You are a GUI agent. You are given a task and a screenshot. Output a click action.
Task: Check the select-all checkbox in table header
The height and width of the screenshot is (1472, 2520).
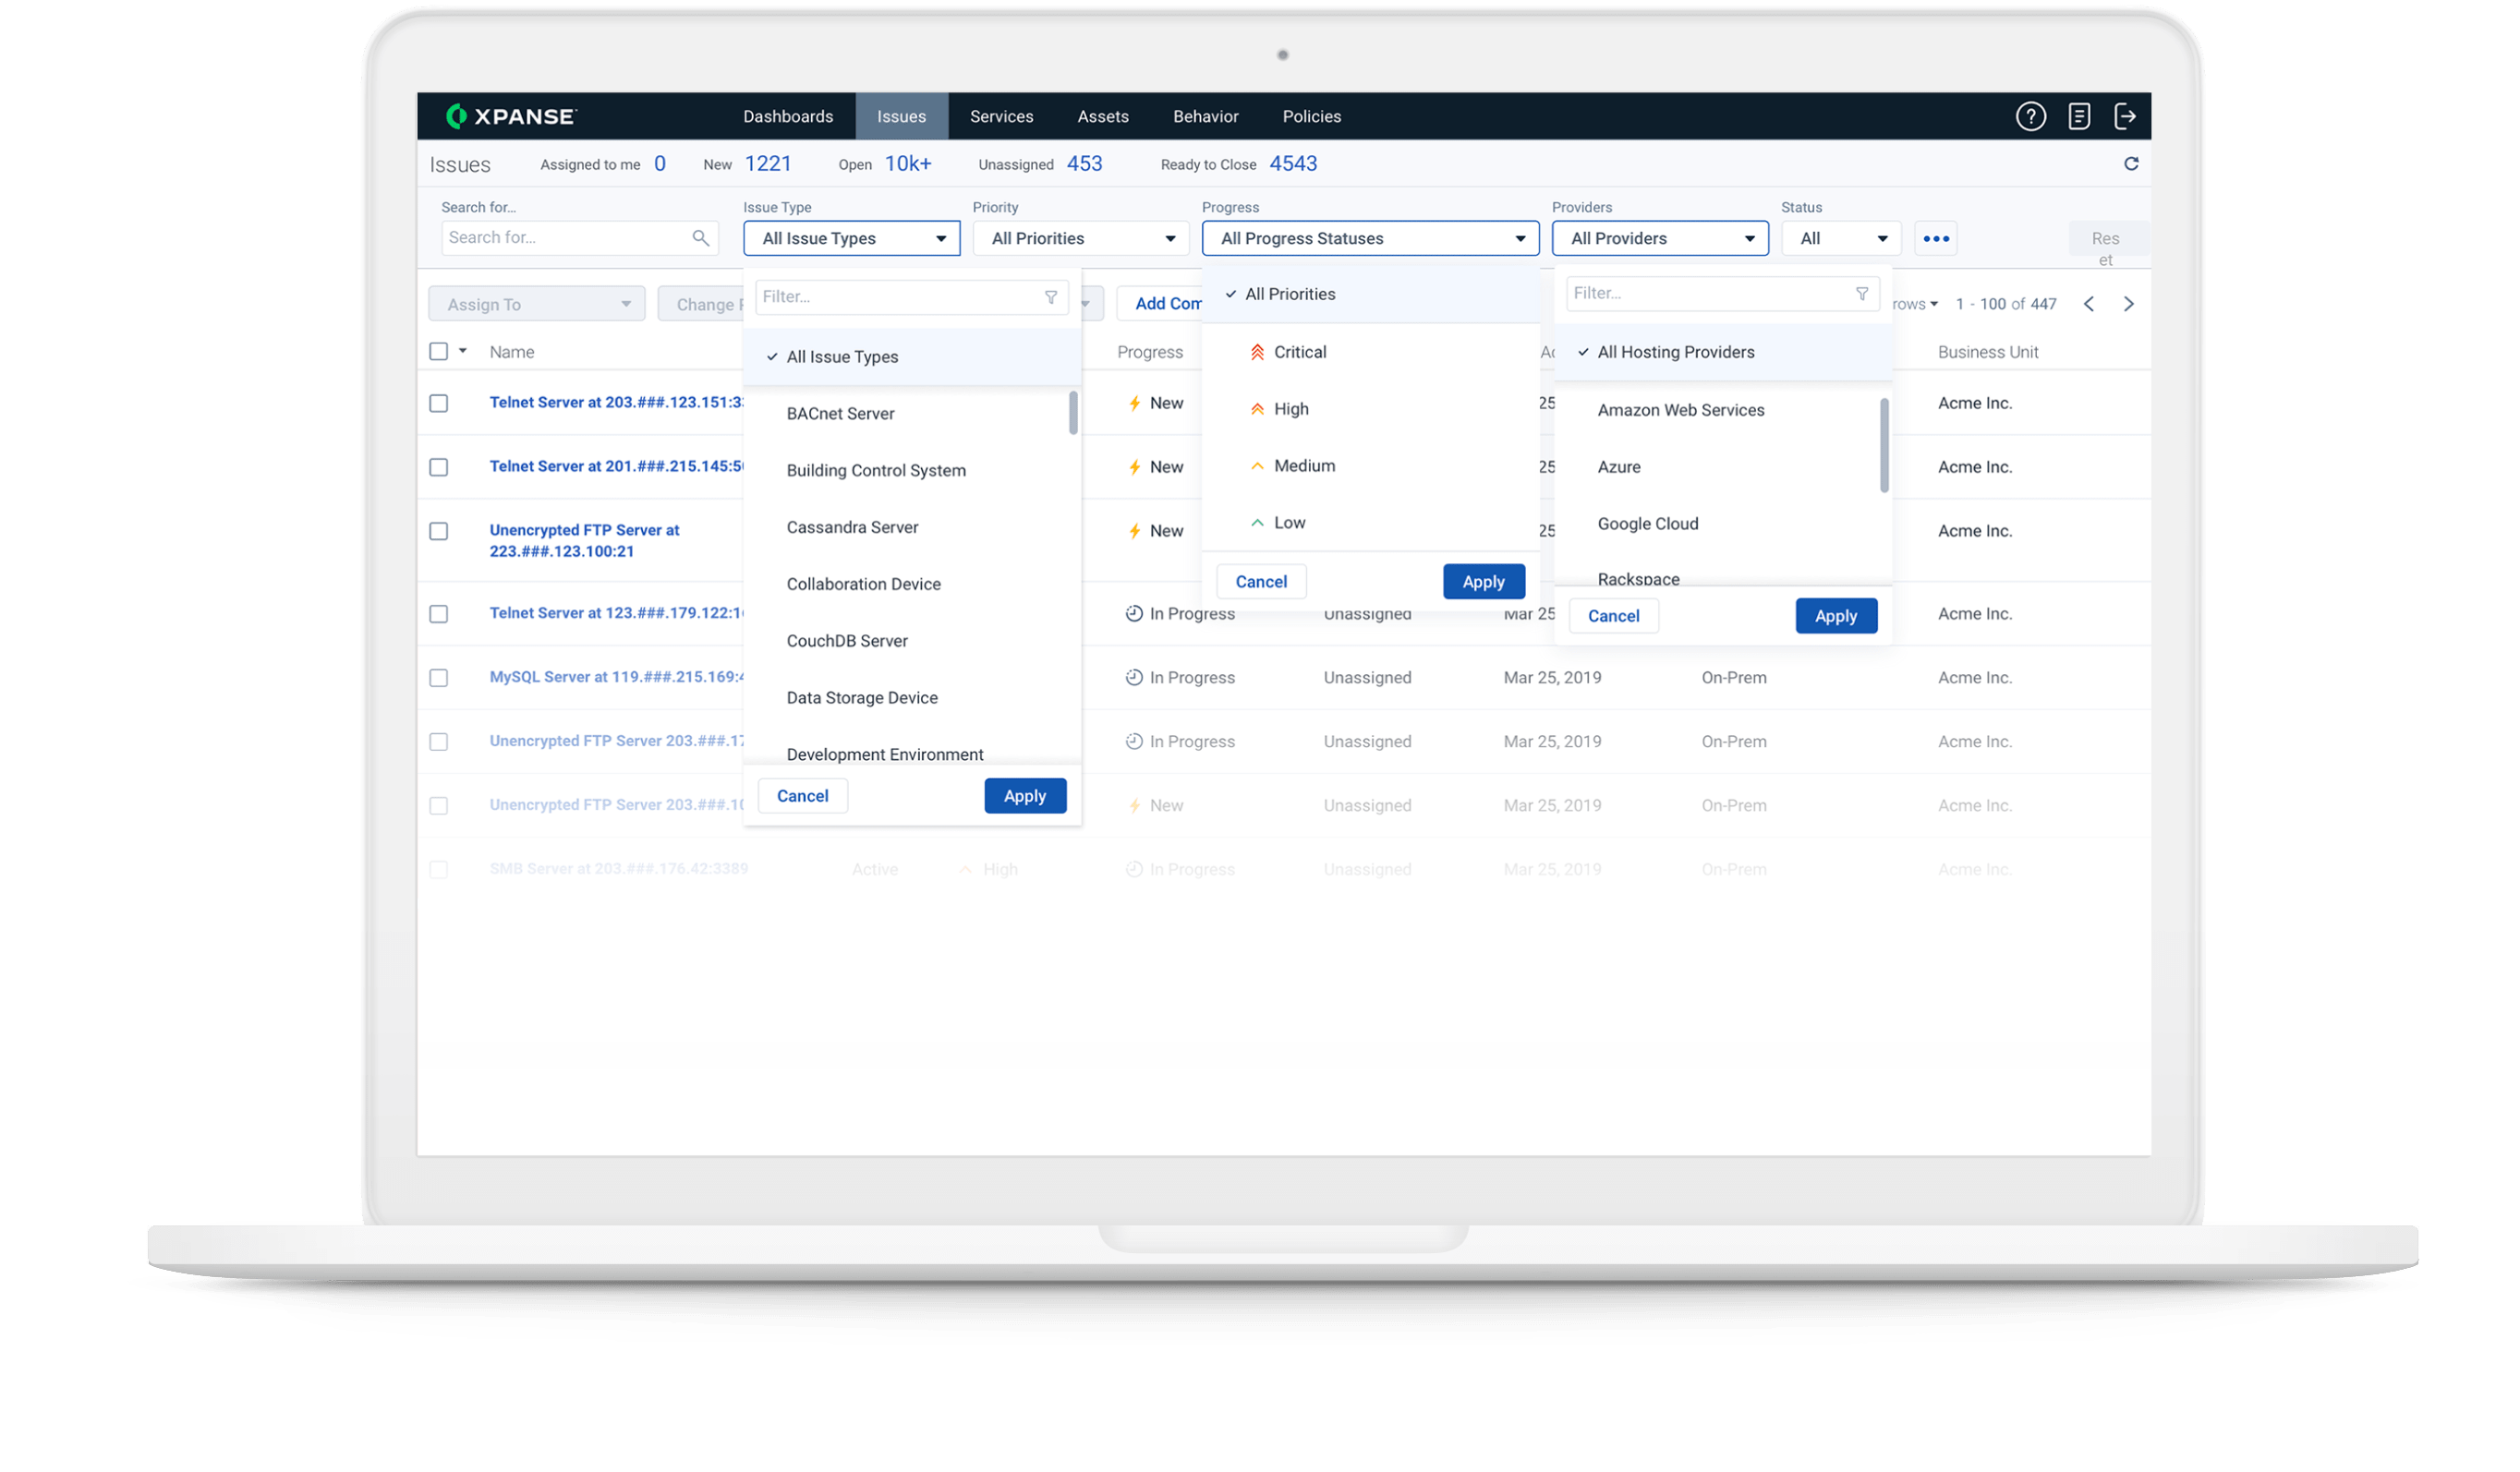click(438, 352)
